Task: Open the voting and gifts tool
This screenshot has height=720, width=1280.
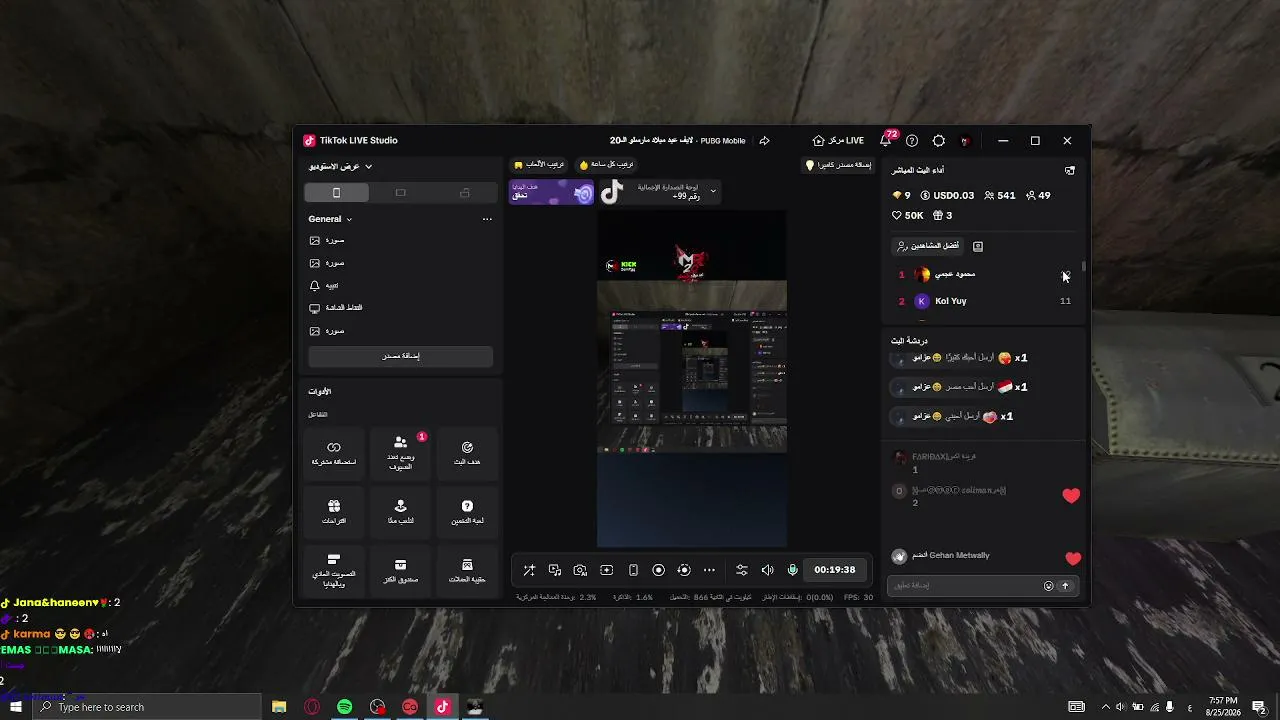Action: 334,571
